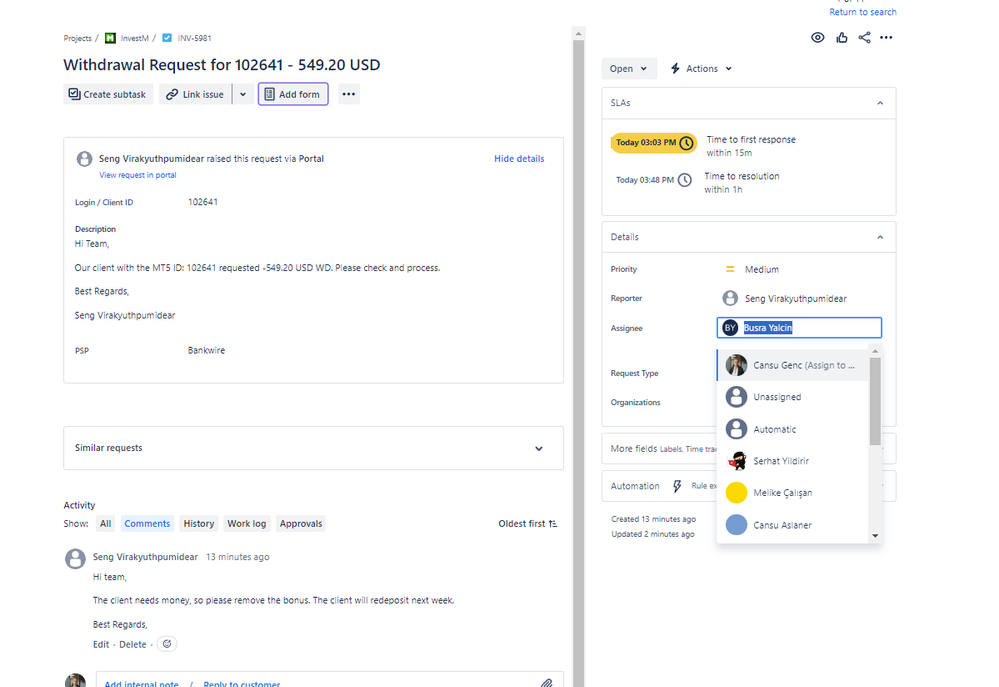Edit the comment by Seng Virakyuthpumidear
Screen dimensions: 999x687
click(101, 644)
